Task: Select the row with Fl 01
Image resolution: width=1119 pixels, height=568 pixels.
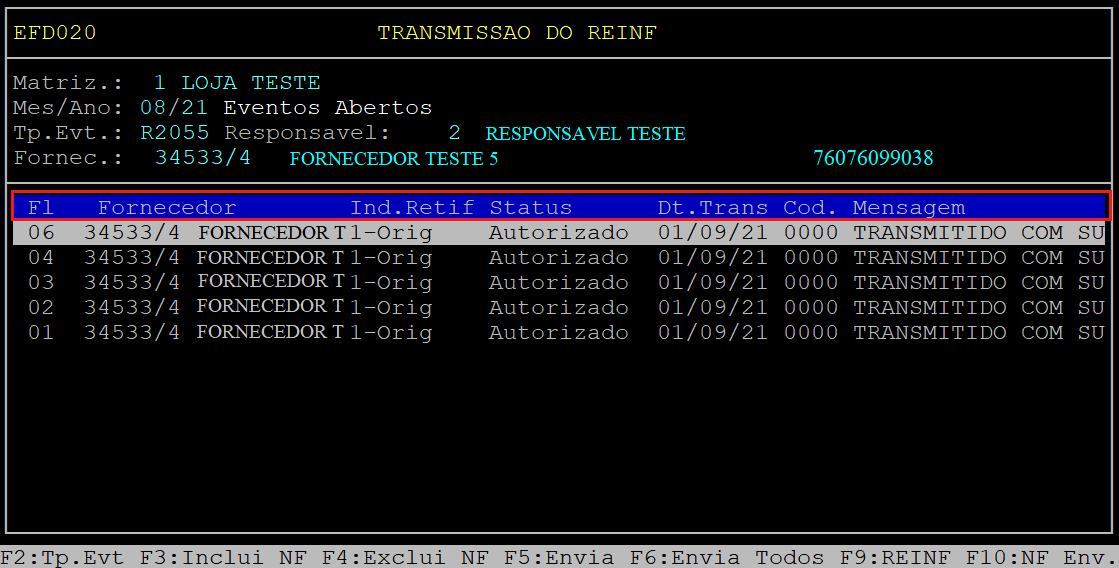Action: 558,333
